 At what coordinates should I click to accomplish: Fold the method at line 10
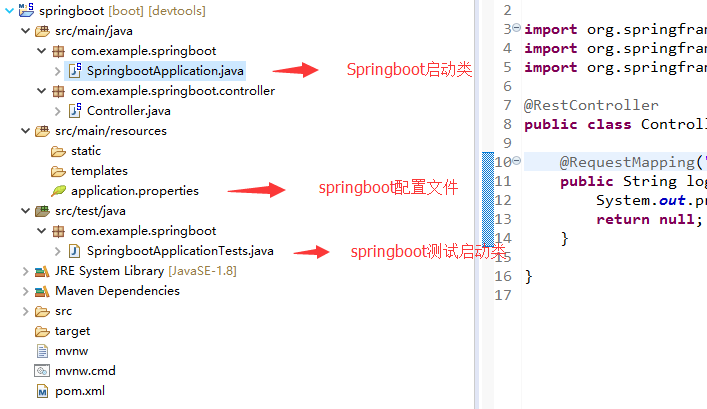point(517,160)
